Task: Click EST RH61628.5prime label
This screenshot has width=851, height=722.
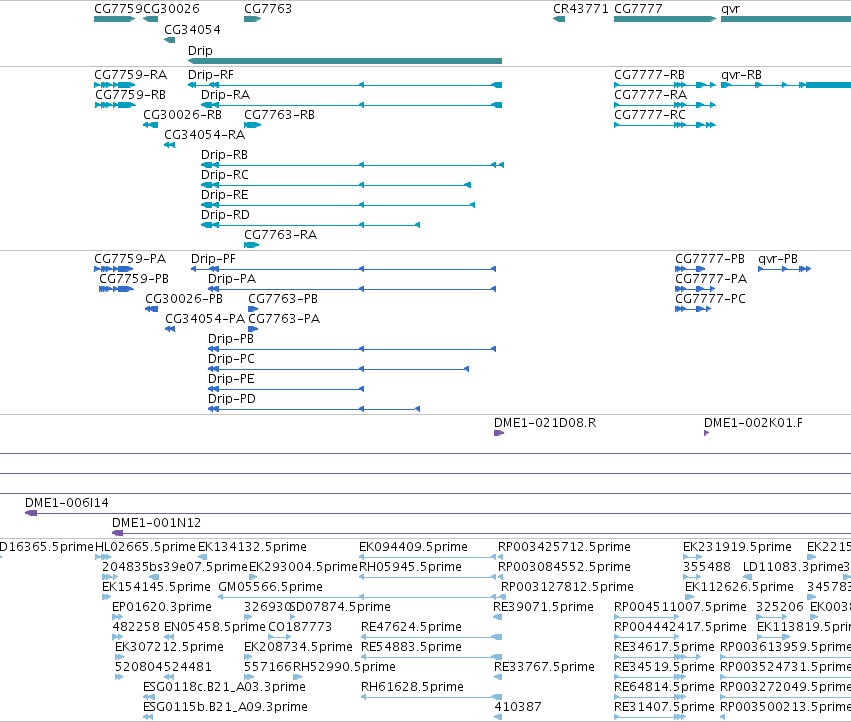Action: (412, 687)
